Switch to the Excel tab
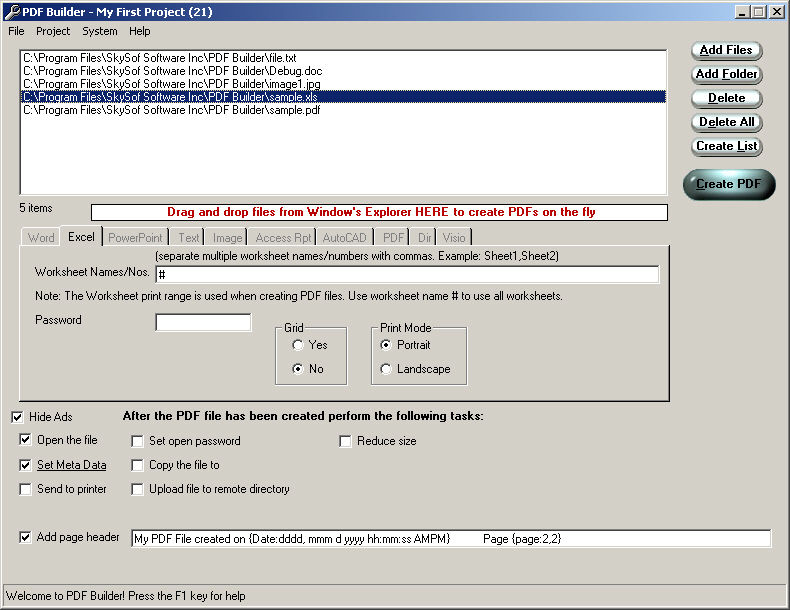The image size is (790, 610). 81,237
